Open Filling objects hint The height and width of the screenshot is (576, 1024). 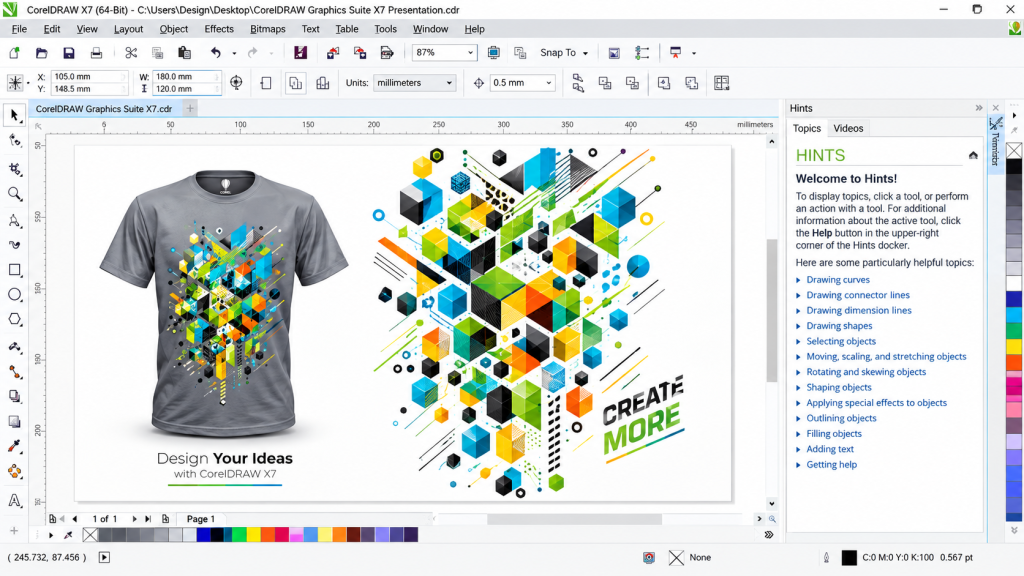pos(834,434)
